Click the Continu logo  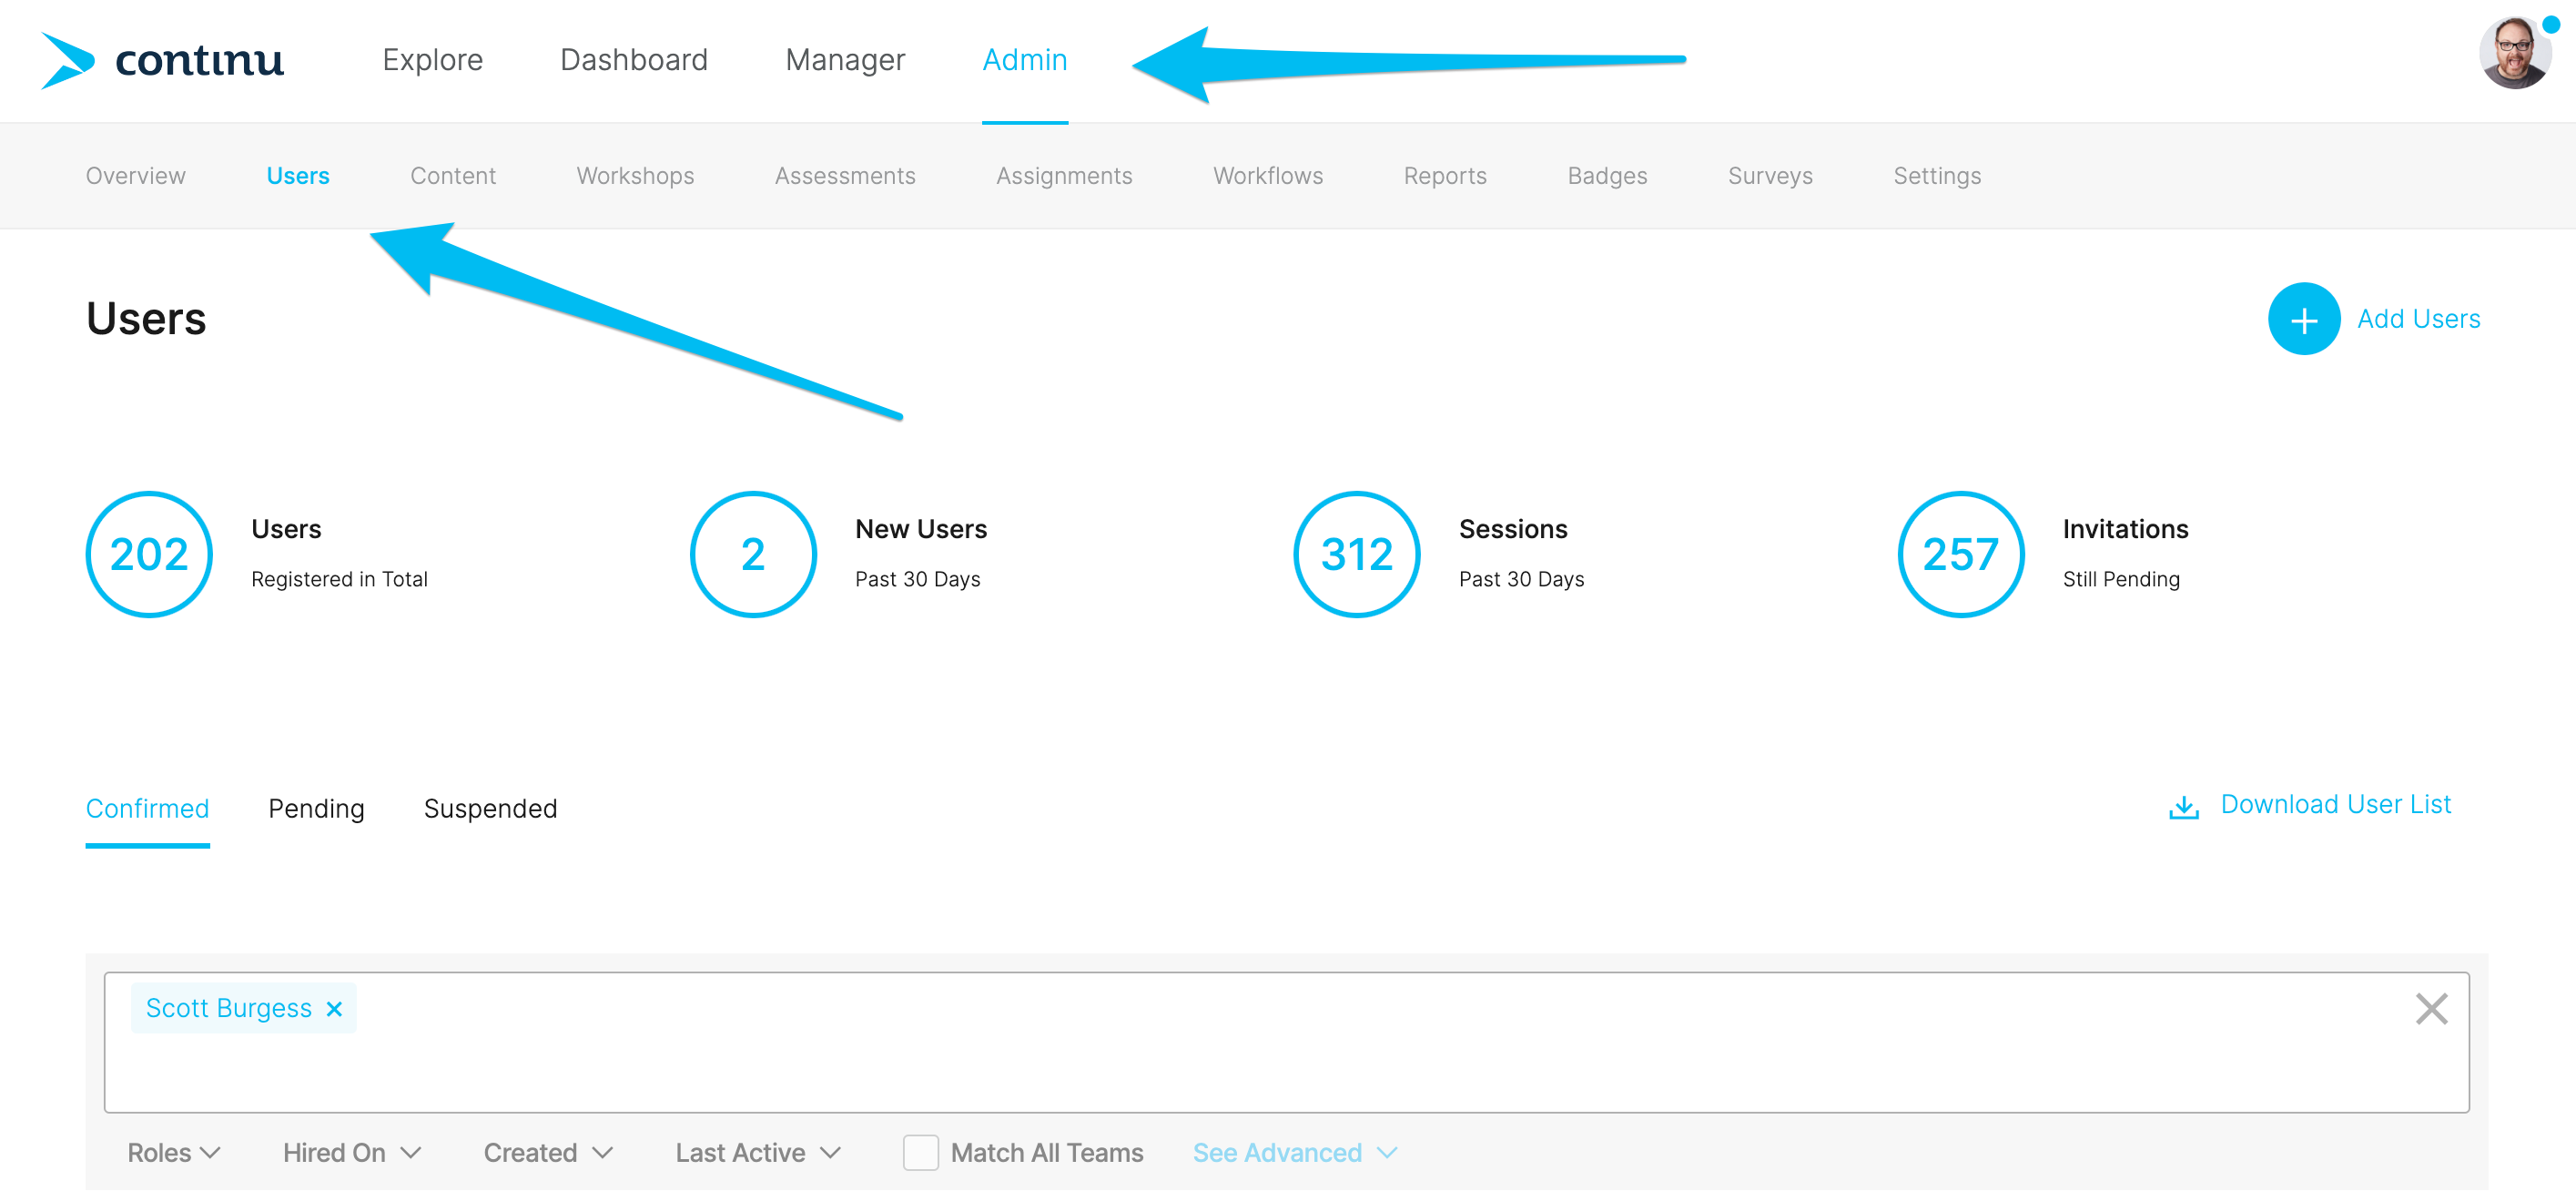coord(162,60)
